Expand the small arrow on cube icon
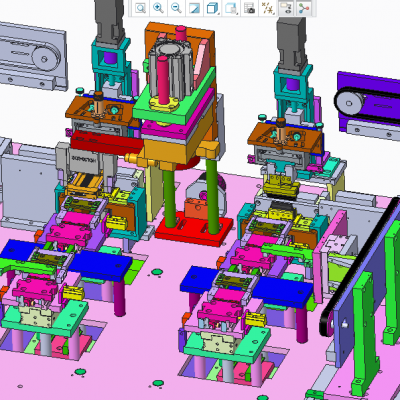Viewport: 400px width, 400px height. 219,14
